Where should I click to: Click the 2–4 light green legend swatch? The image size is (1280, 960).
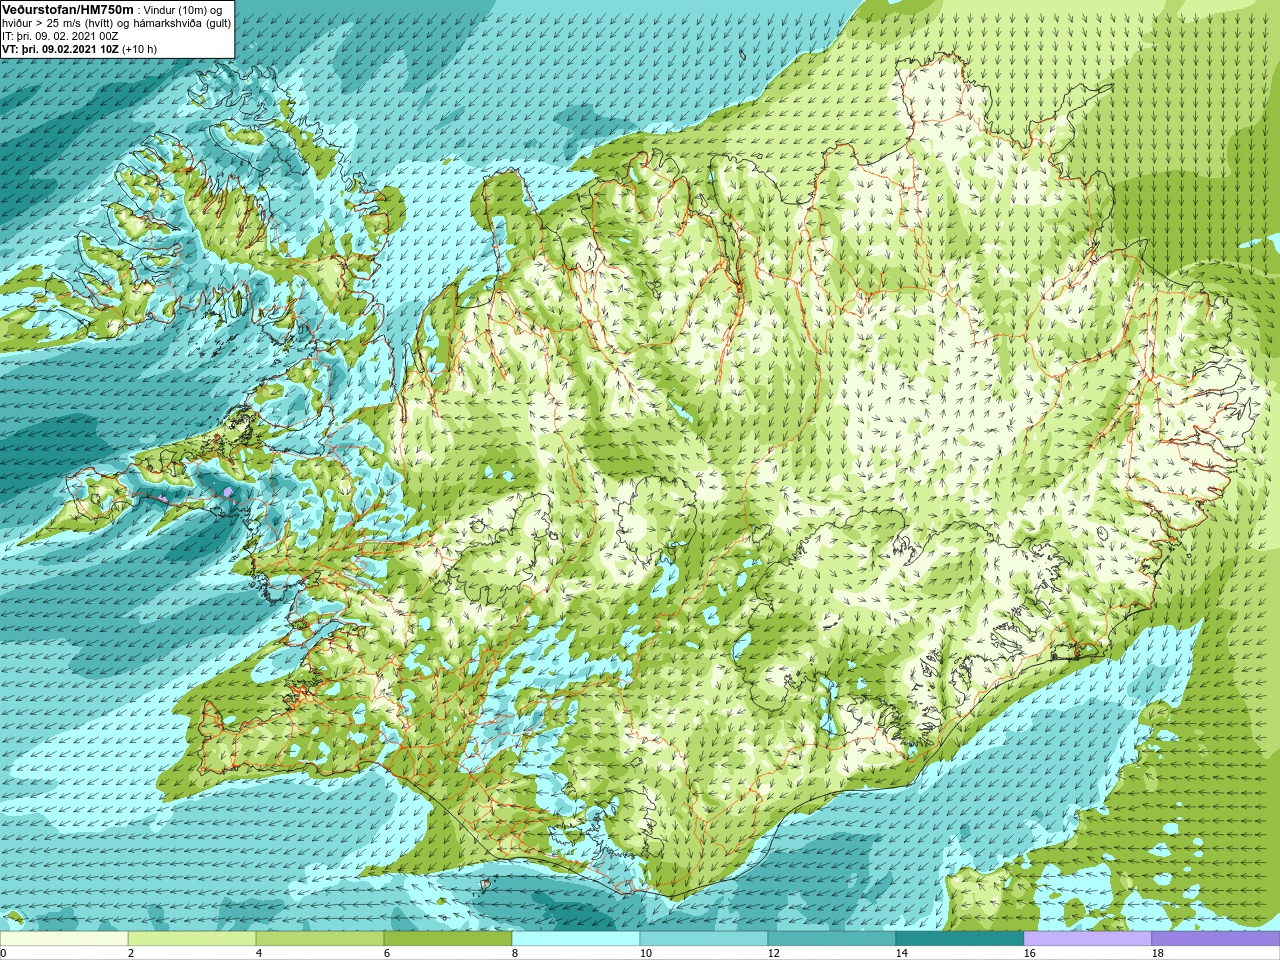tap(192, 939)
